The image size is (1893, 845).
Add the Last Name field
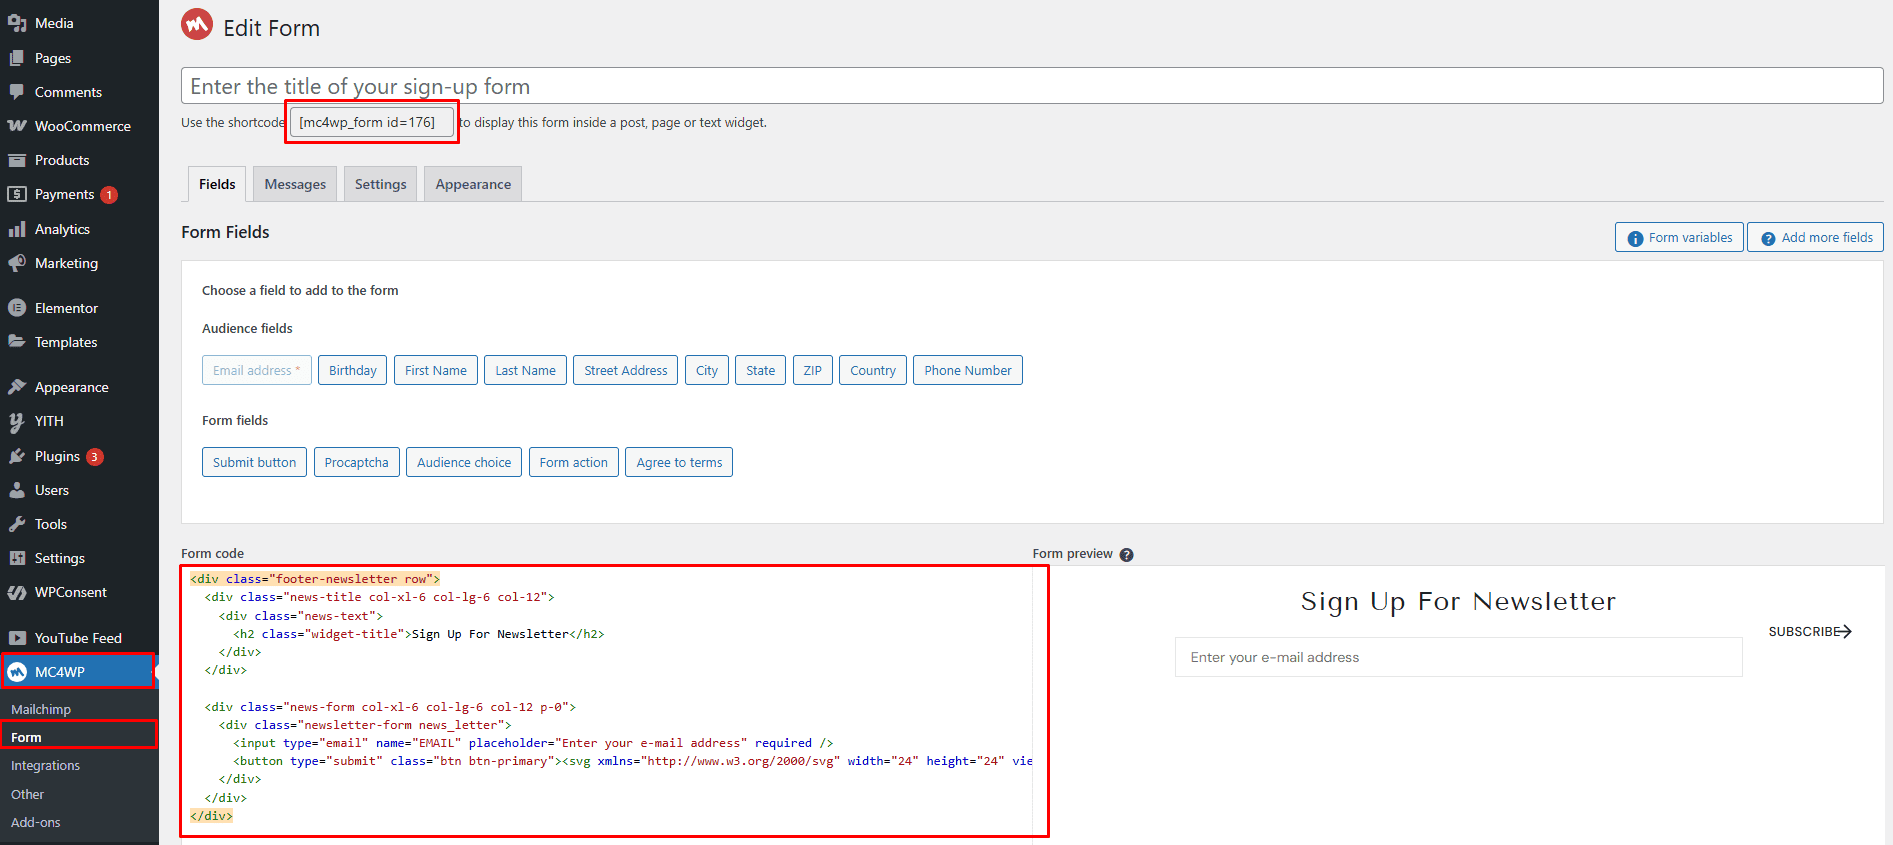pyautogui.click(x=525, y=370)
